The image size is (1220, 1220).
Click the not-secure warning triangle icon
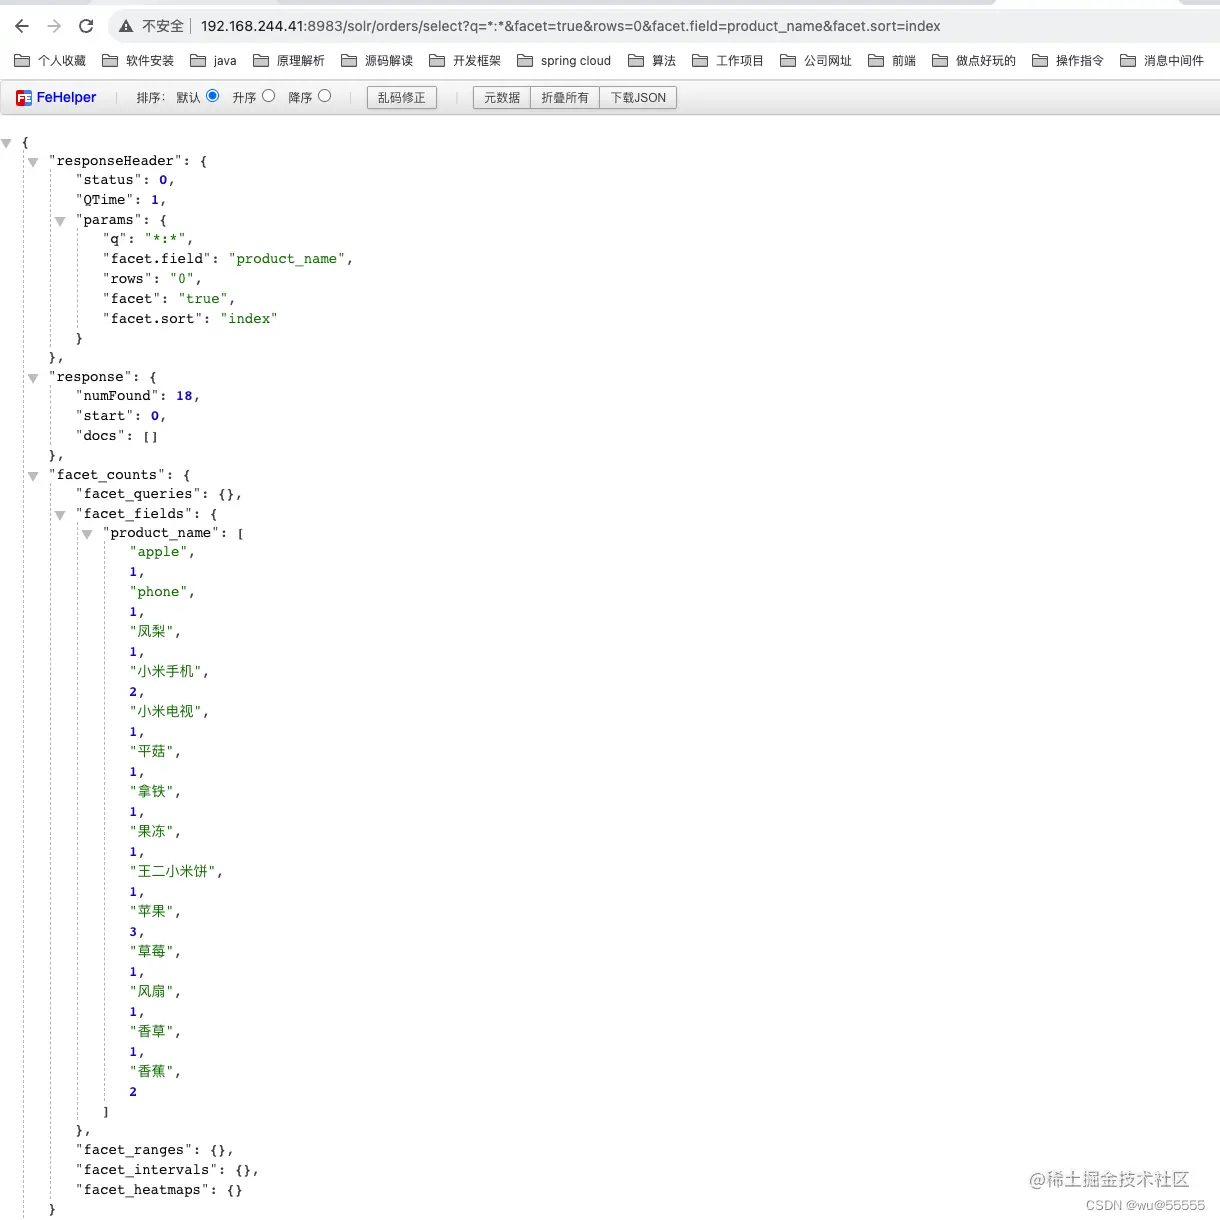[126, 26]
